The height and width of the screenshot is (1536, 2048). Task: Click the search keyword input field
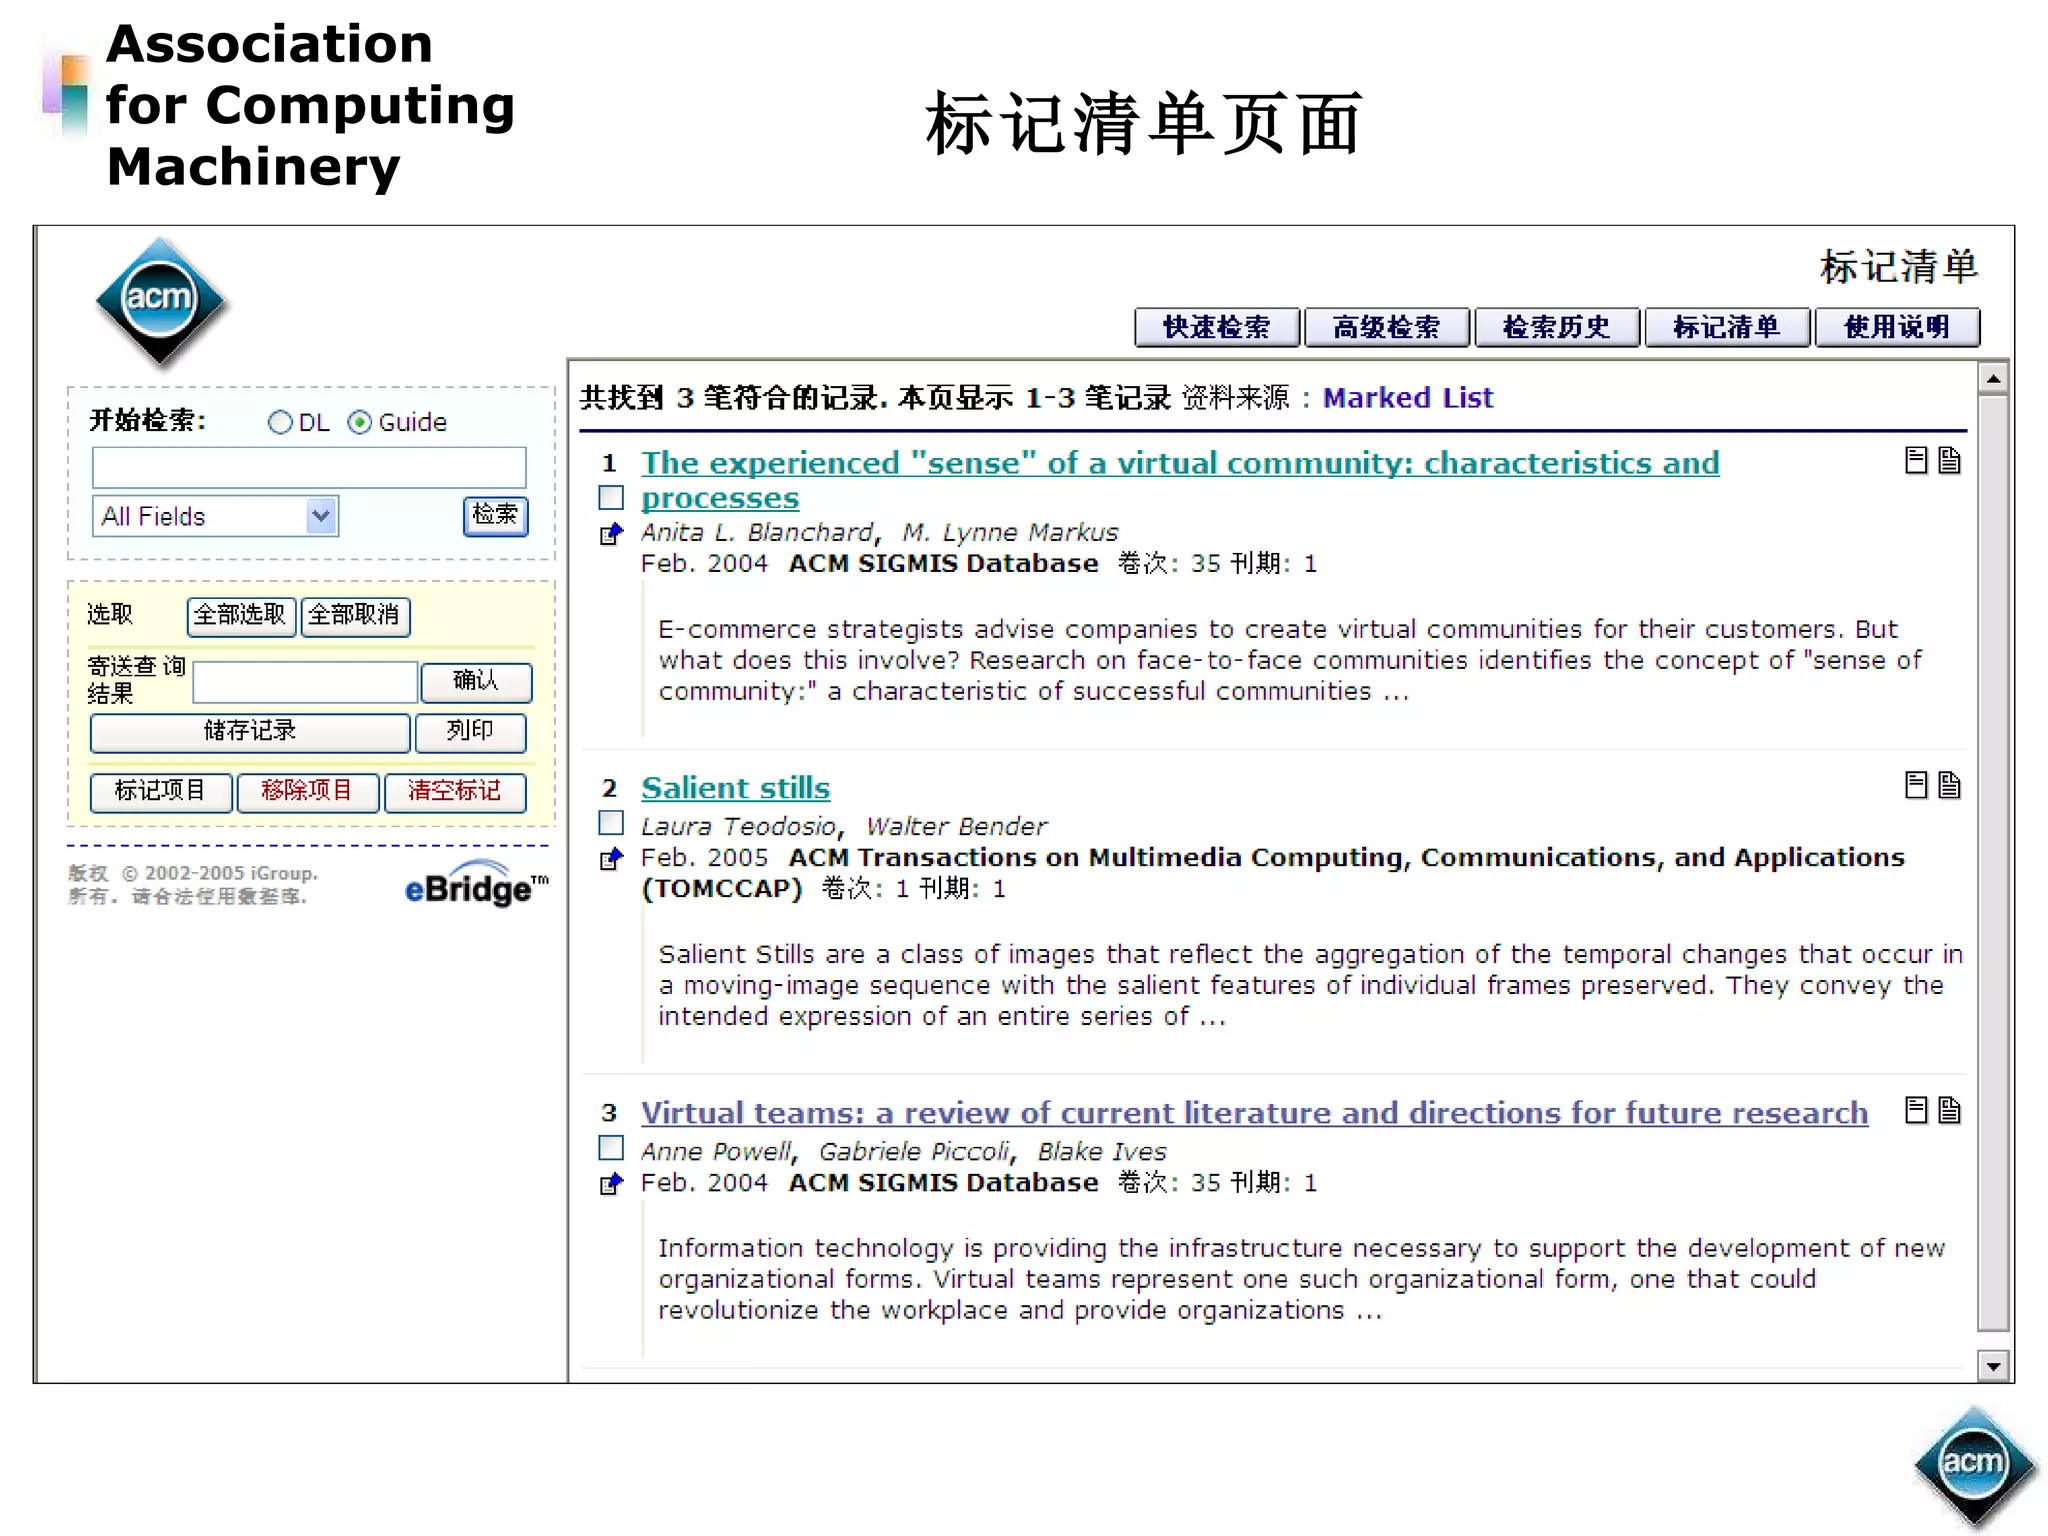(x=308, y=467)
